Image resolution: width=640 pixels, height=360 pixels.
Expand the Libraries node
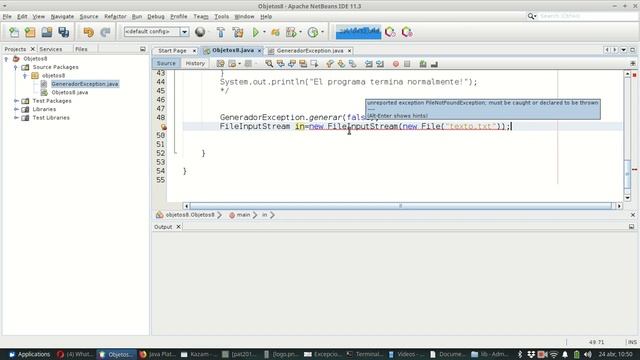(16, 109)
